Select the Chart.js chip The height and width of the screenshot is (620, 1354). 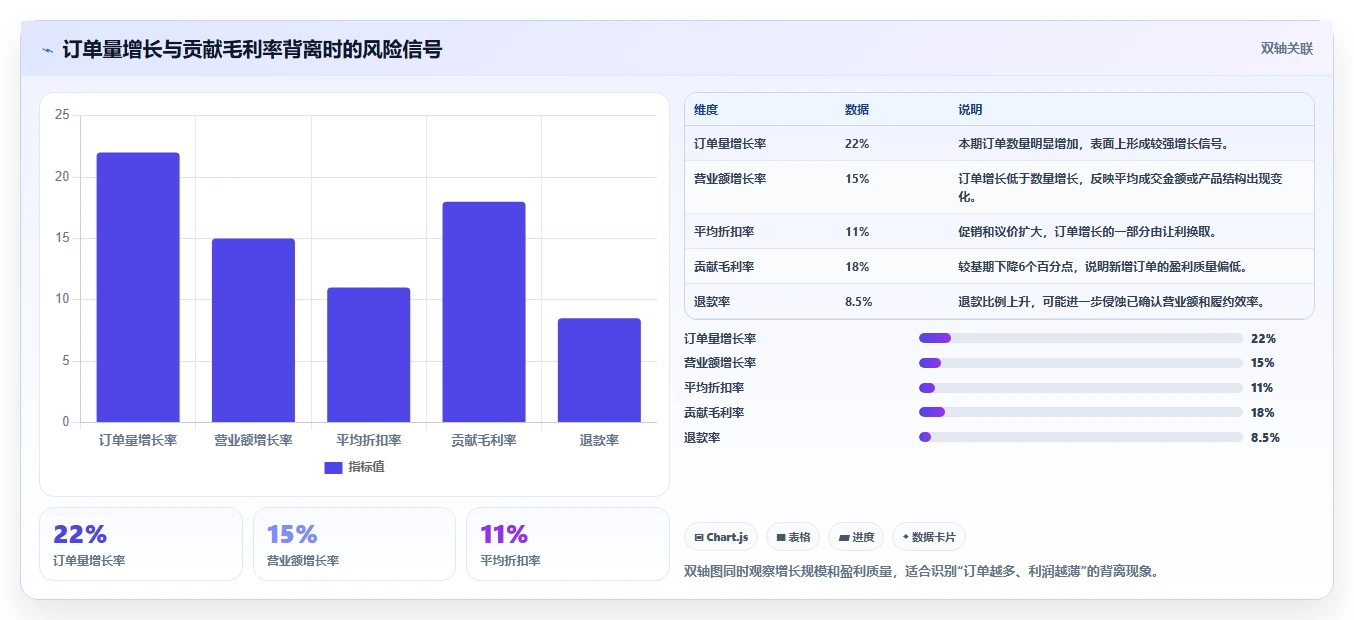[x=721, y=537]
